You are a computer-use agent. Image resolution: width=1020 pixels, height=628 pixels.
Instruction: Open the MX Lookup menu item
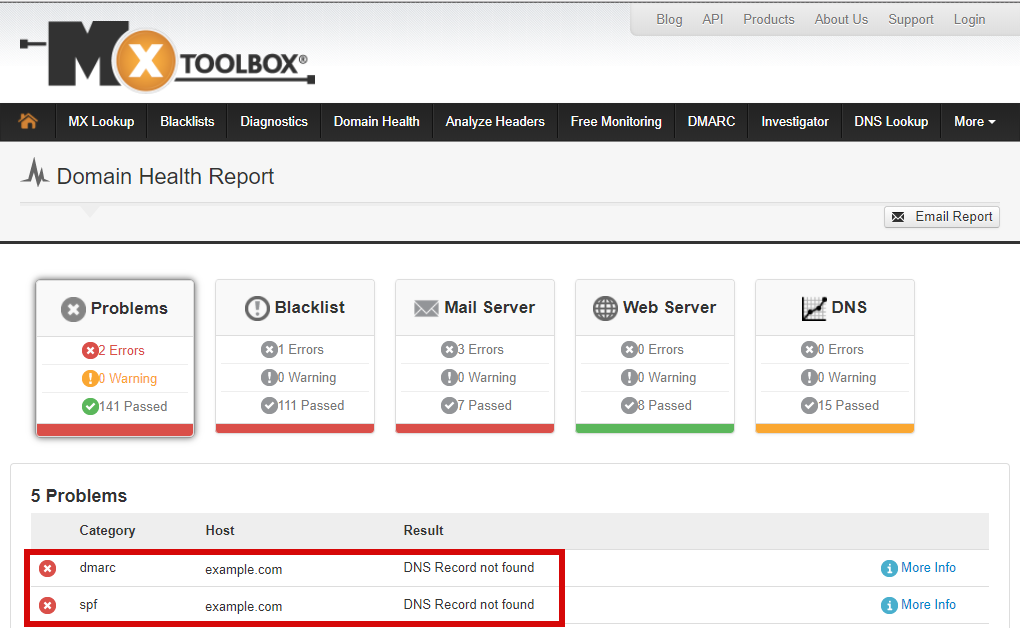click(101, 121)
